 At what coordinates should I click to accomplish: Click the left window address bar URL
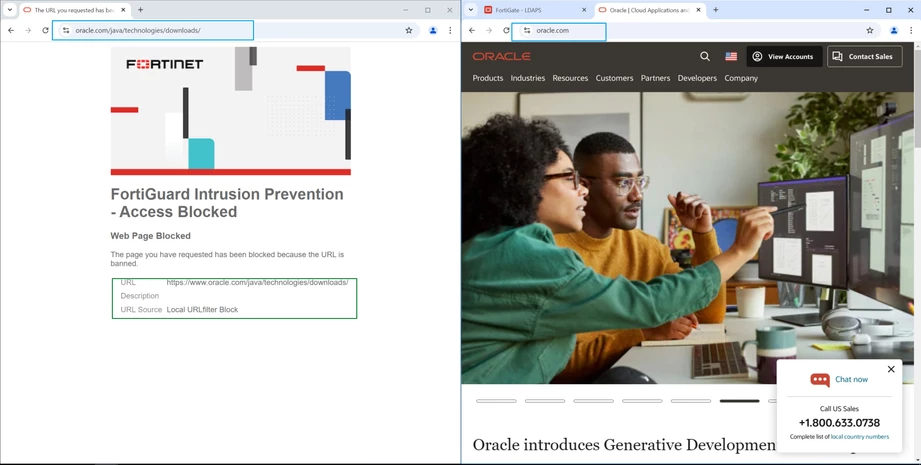pyautogui.click(x=137, y=31)
